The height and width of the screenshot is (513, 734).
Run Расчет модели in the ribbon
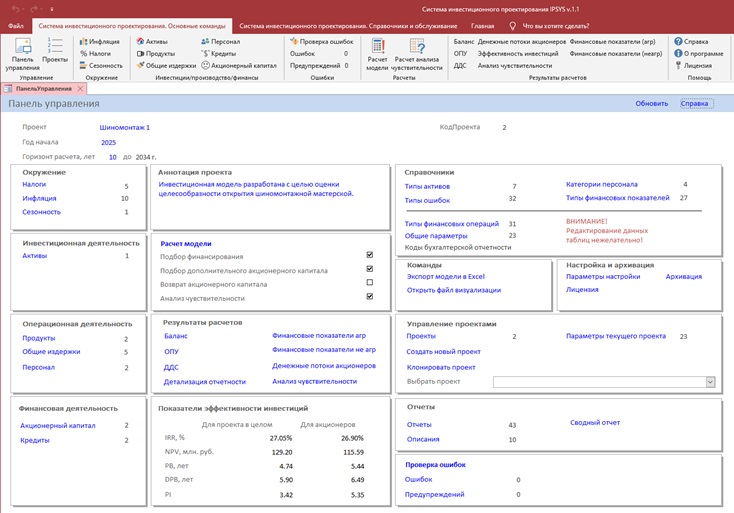[377, 52]
